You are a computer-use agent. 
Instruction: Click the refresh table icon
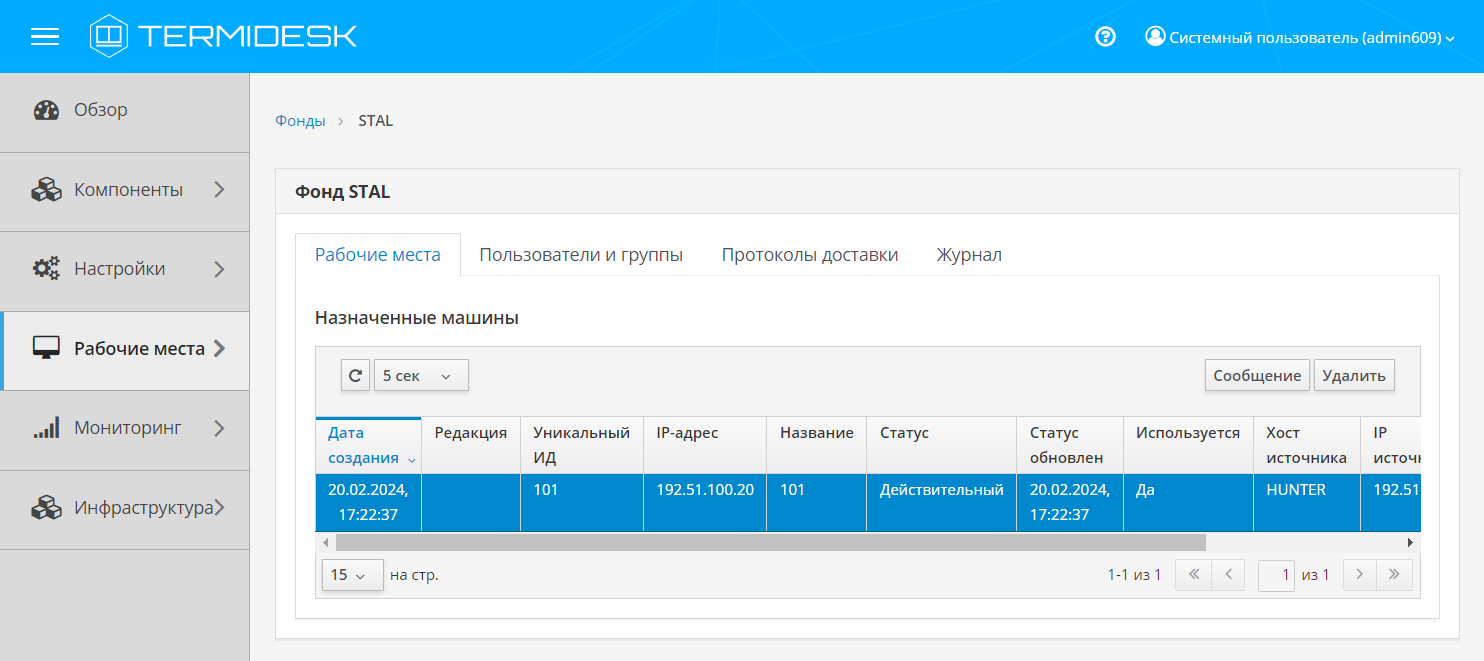355,375
